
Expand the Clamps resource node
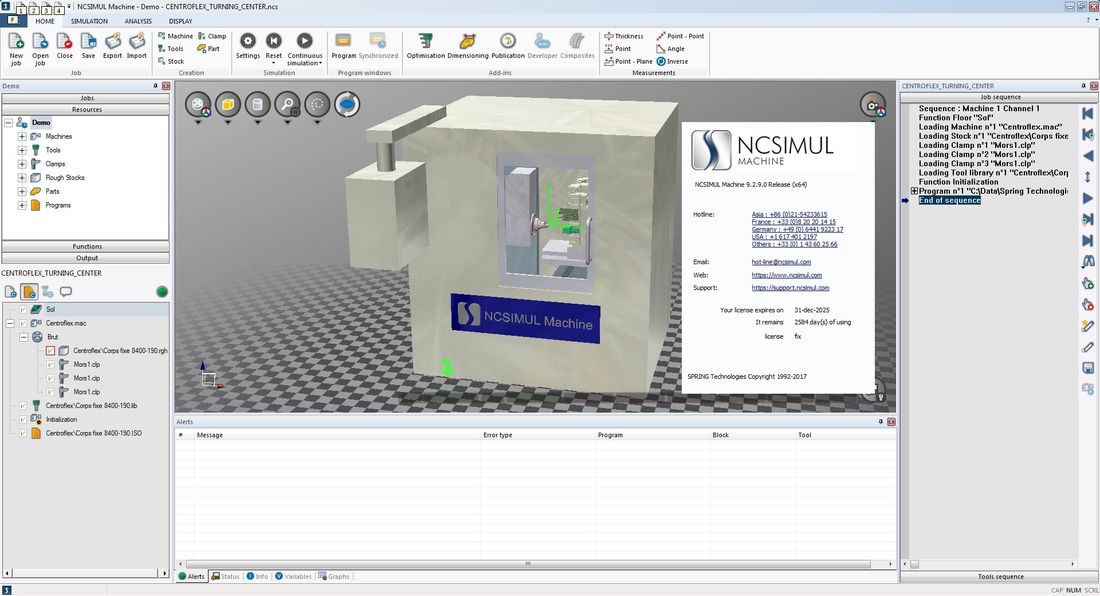click(x=22, y=163)
